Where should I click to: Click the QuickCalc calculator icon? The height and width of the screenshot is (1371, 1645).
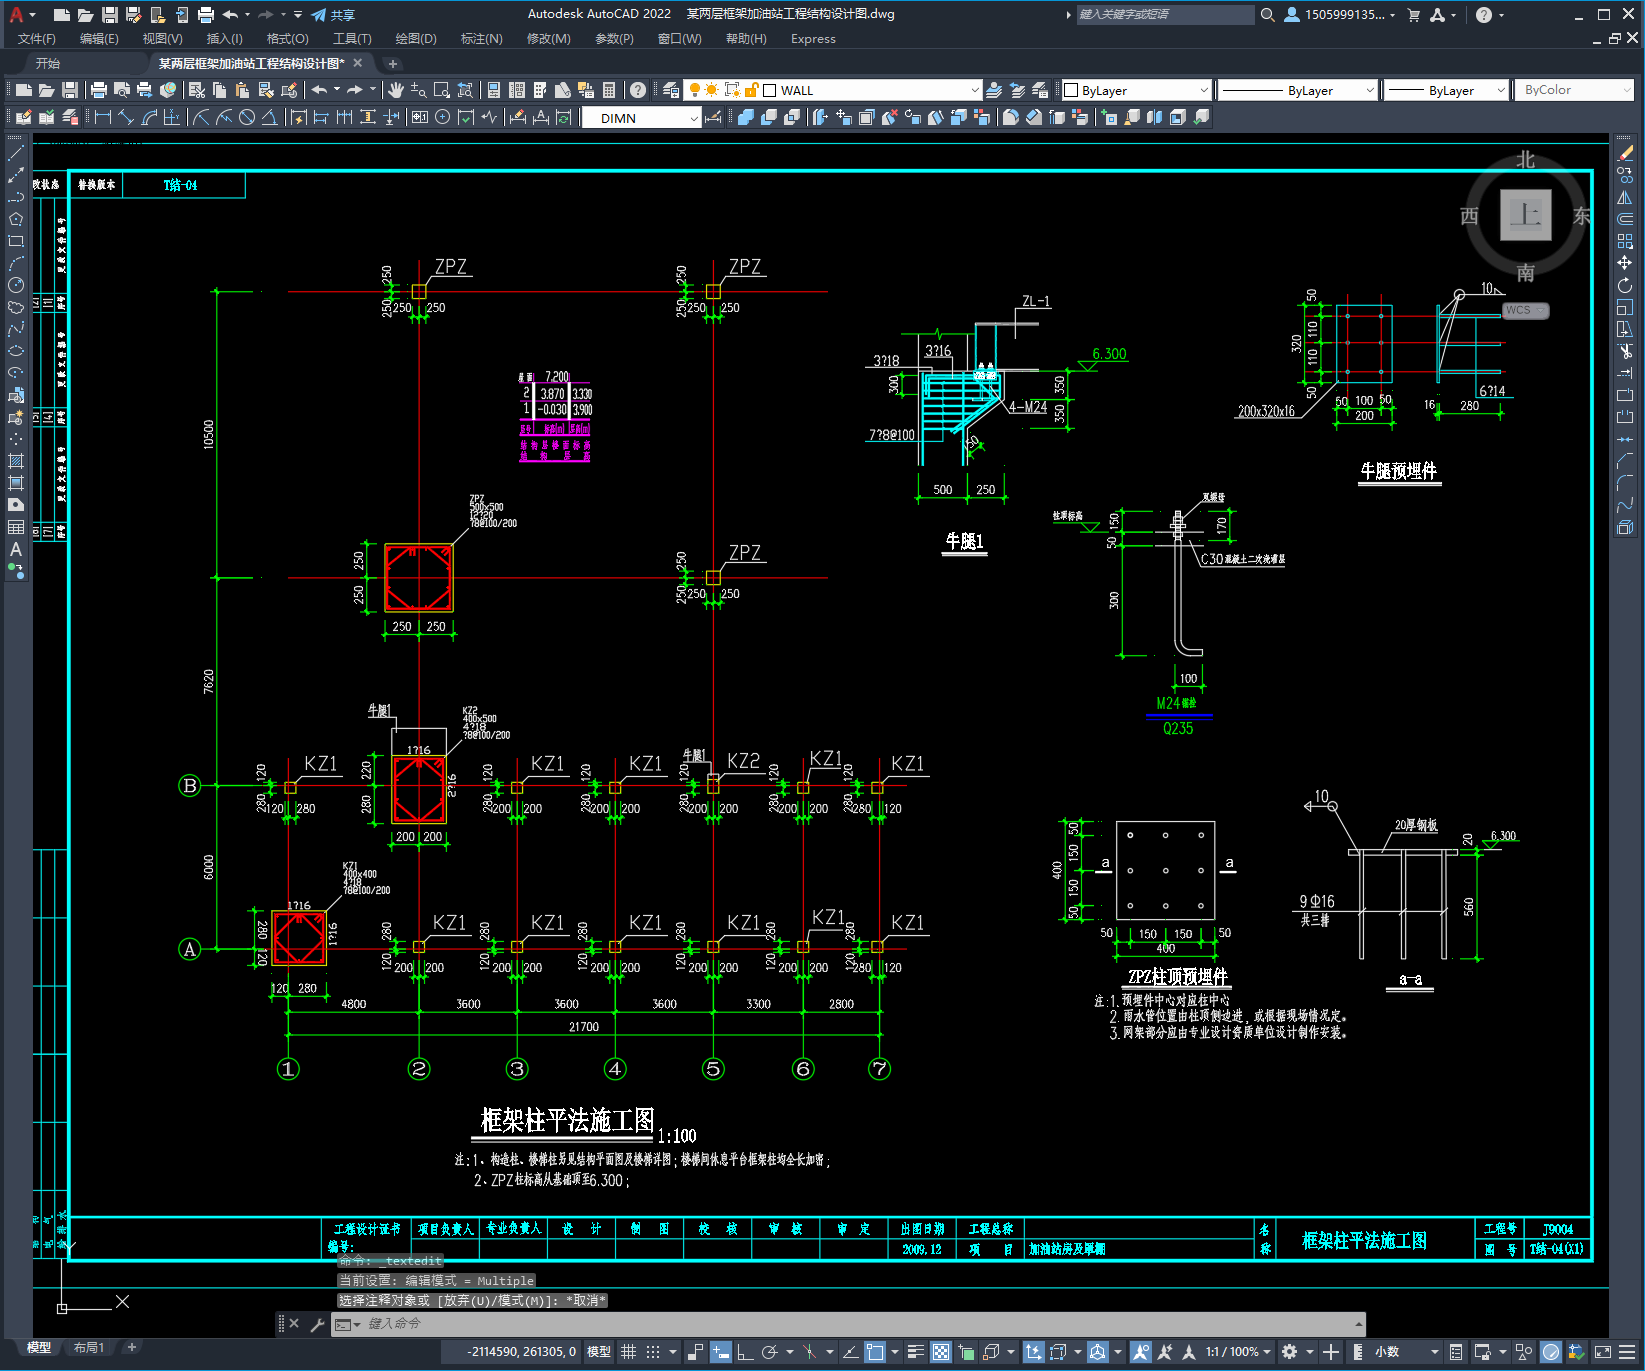609,90
